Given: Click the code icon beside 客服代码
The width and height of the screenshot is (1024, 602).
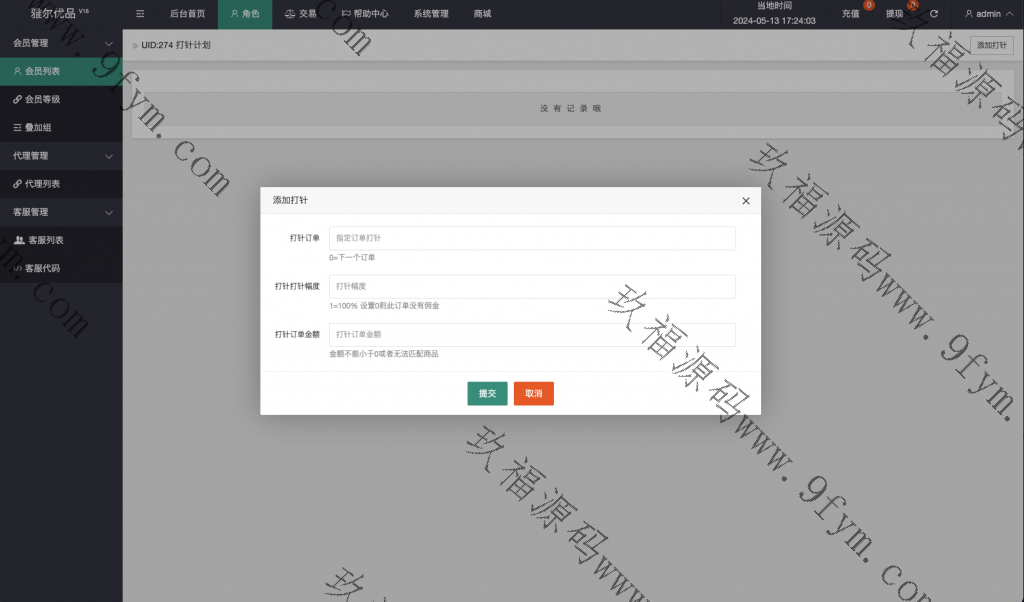Looking at the screenshot, I should click(x=17, y=268).
